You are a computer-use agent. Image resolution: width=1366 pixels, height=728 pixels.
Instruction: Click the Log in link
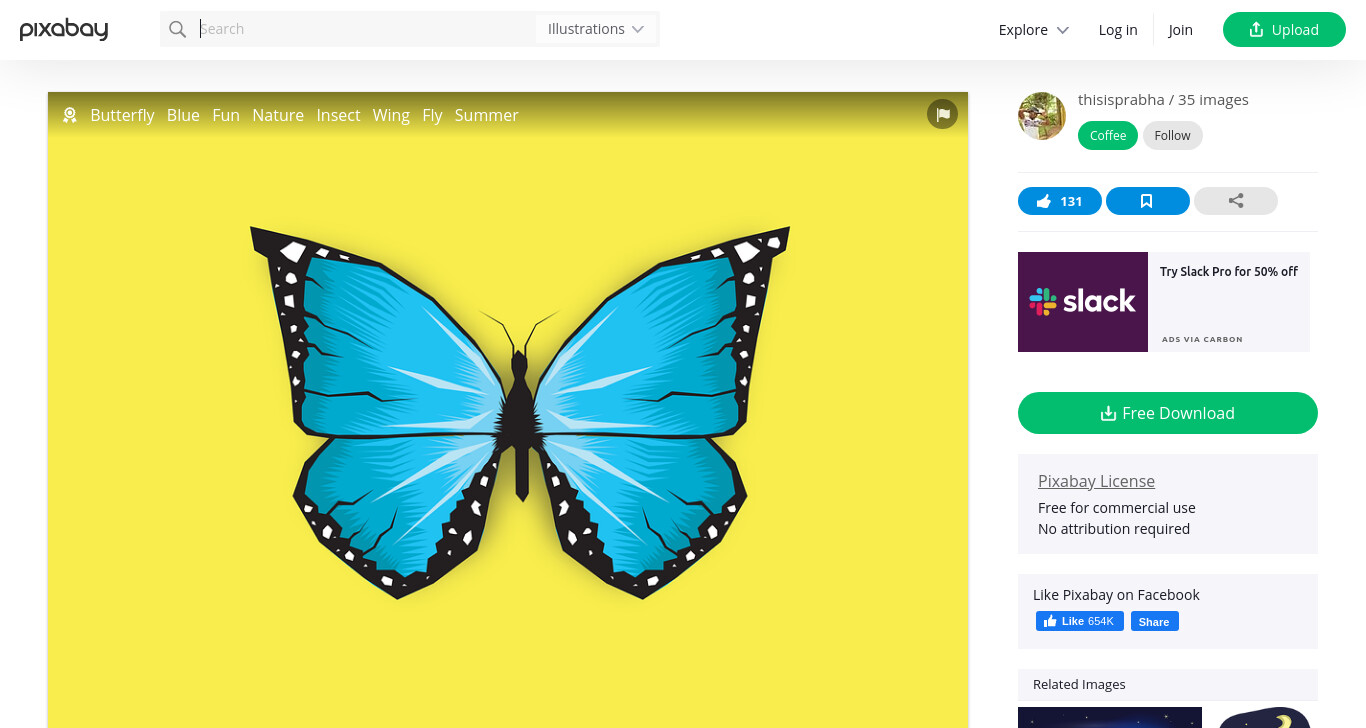click(x=1118, y=30)
